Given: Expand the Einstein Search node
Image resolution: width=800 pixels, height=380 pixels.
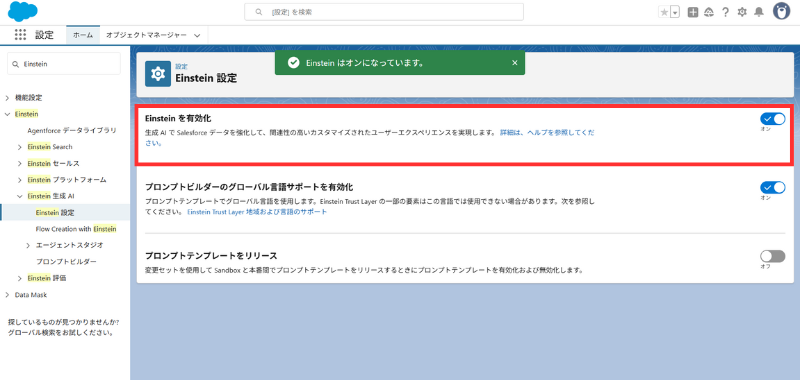Looking at the screenshot, I should (19, 147).
